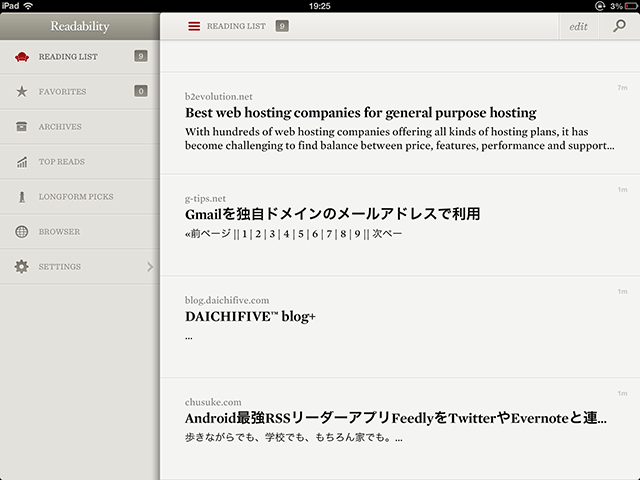Tap the battery indicator icon
This screenshot has width=640, height=480.
[631, 6]
